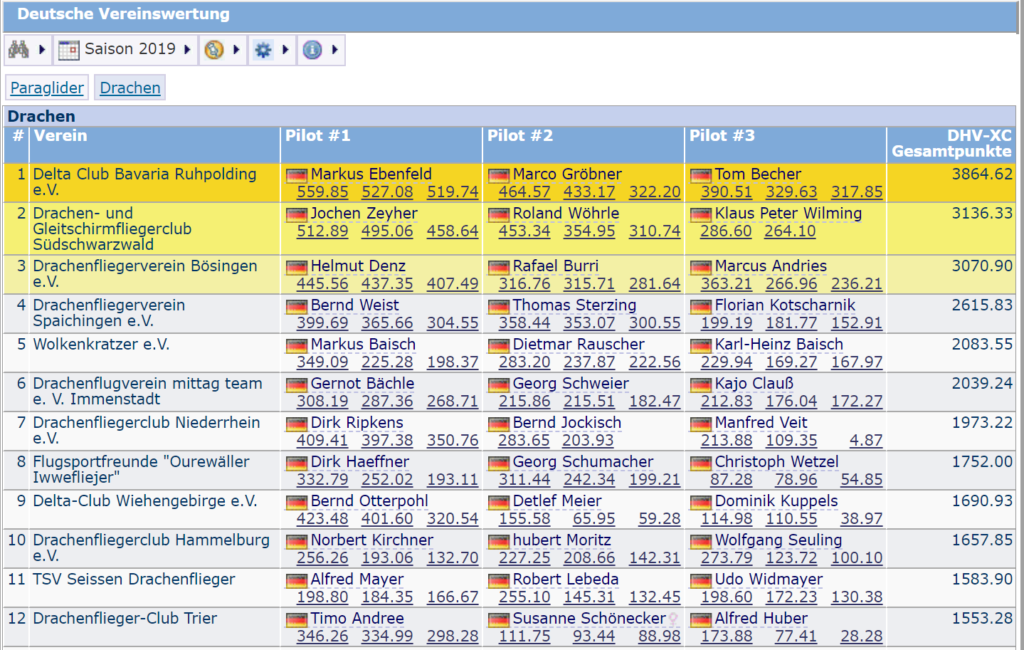
Task: Expand the arrow next to the globe icon
Action: point(236,50)
